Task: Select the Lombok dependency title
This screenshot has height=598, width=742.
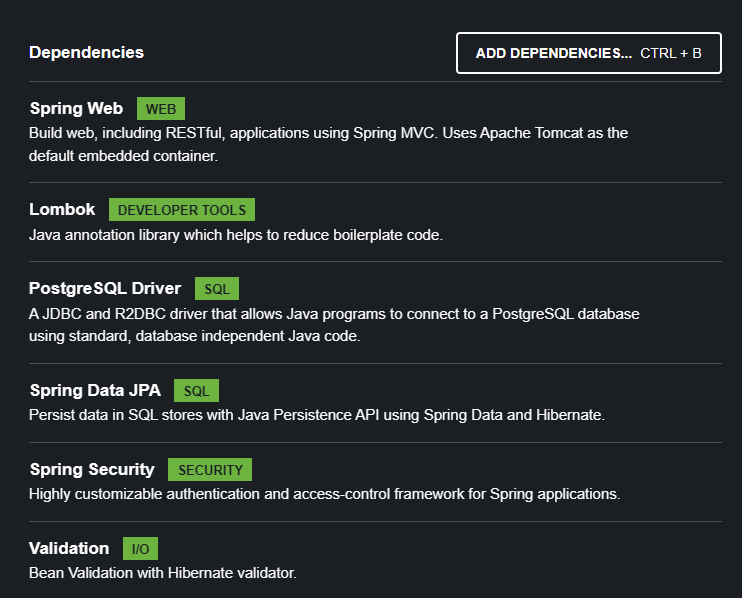Action: [x=62, y=209]
